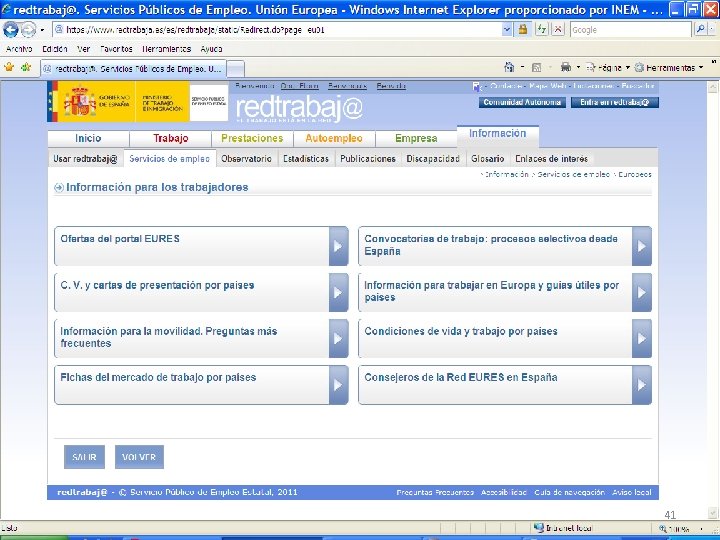The height and width of the screenshot is (540, 720).
Task: Open the Ayuda menu
Action: click(211, 49)
